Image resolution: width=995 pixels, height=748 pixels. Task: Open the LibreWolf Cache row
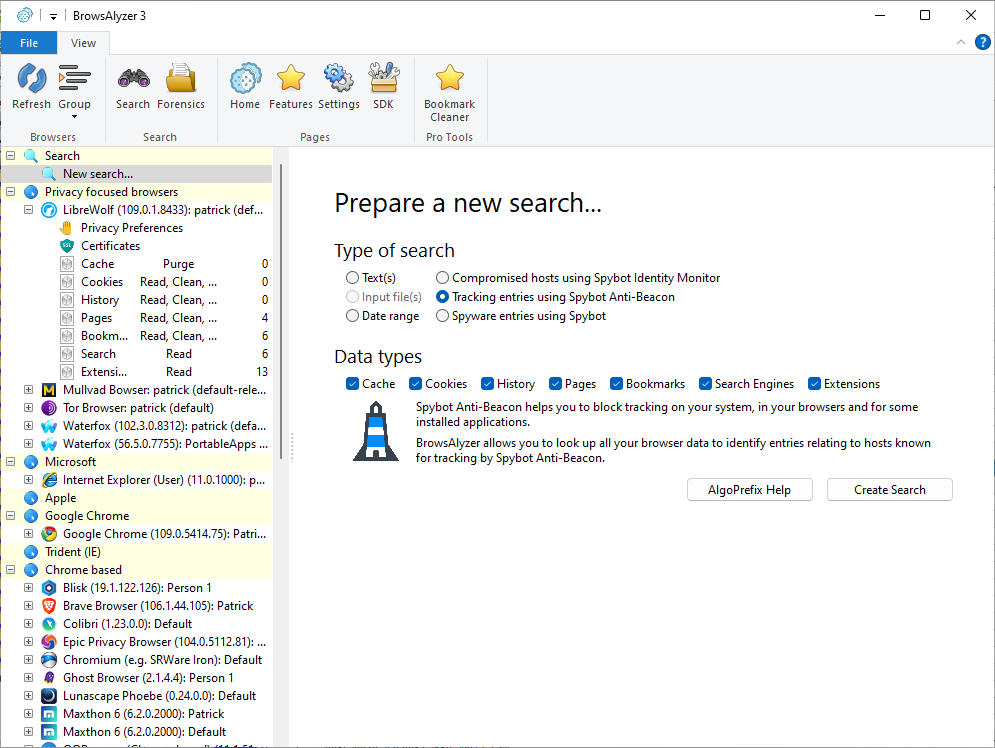click(x=165, y=264)
